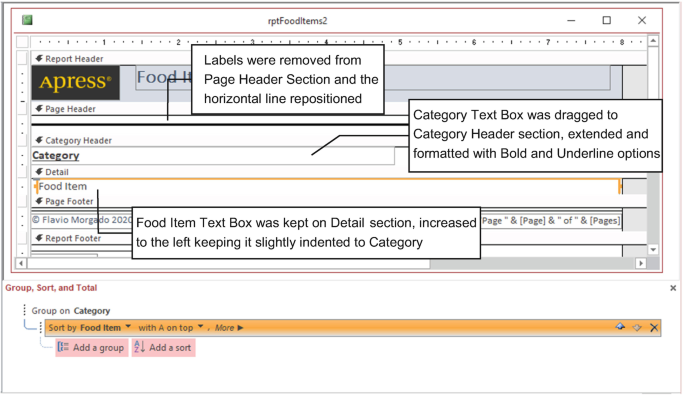Move the Food Item sort level down
The image size is (685, 396).
637,327
